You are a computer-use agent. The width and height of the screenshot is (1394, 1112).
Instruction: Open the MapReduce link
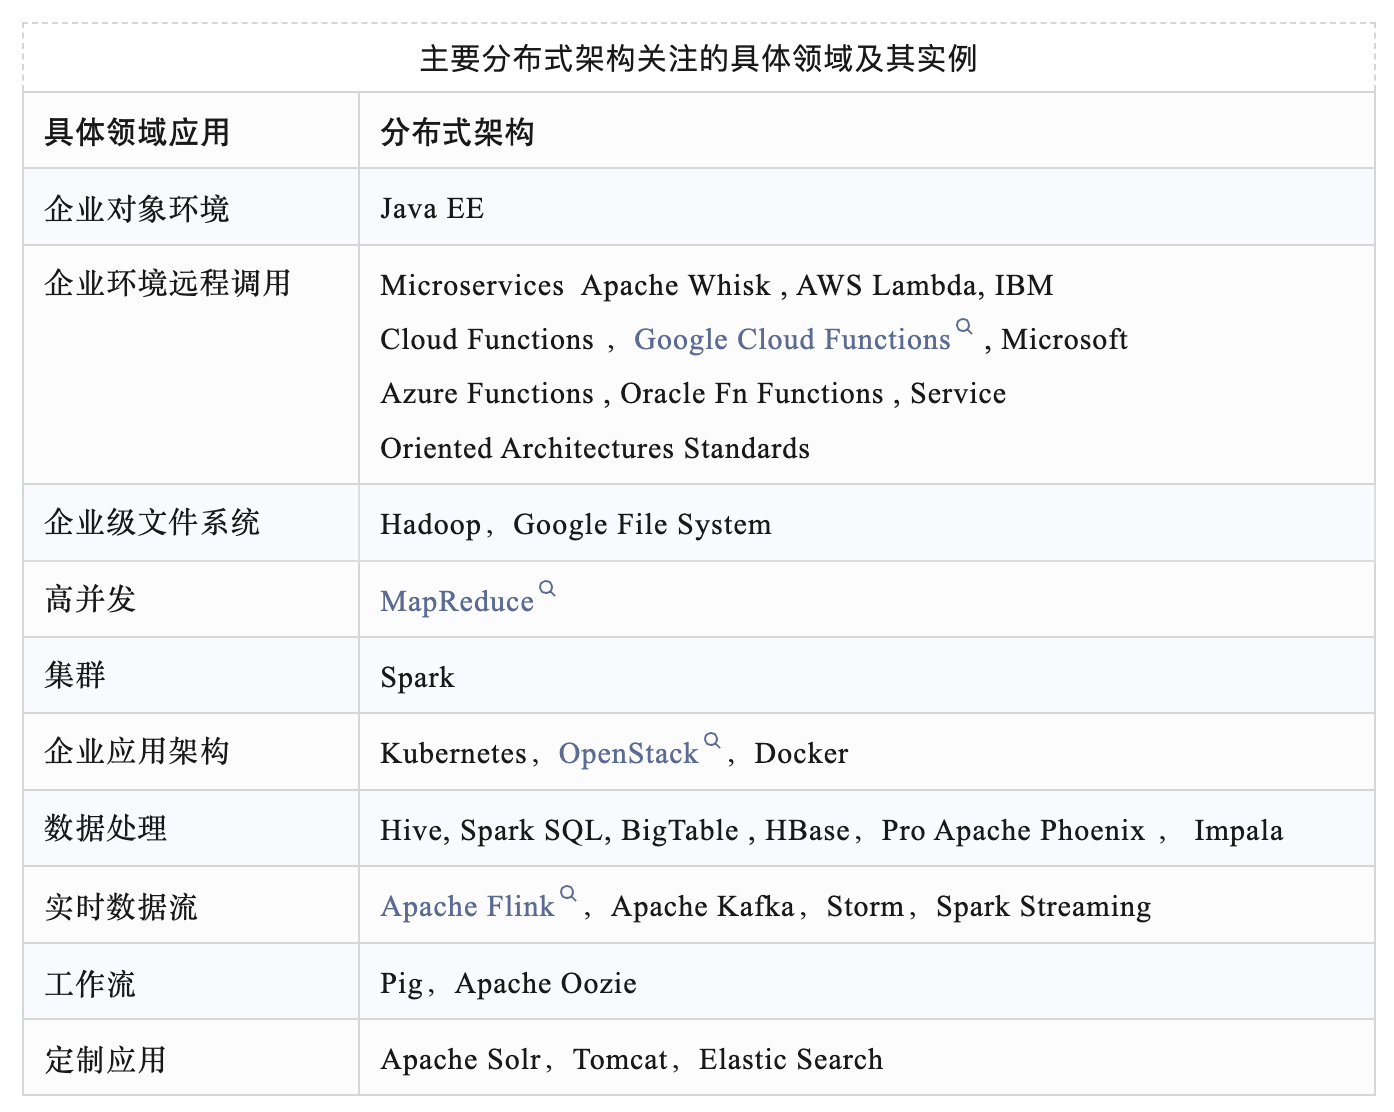coord(457,602)
